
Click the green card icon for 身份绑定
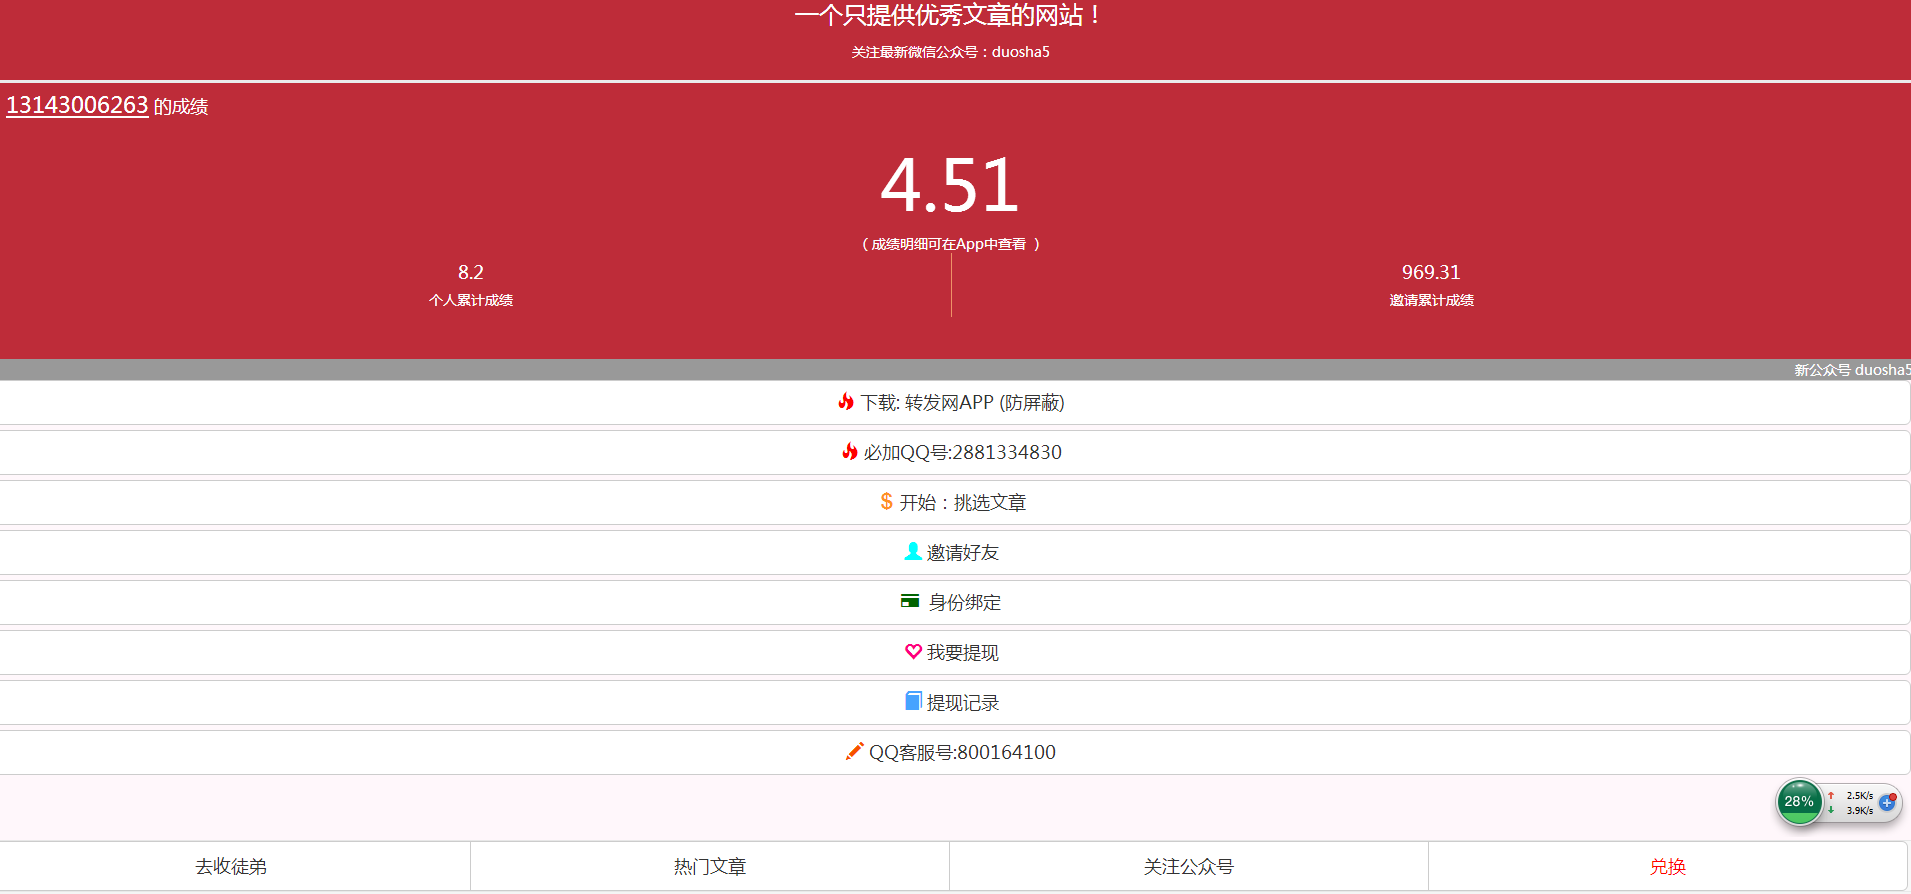910,601
